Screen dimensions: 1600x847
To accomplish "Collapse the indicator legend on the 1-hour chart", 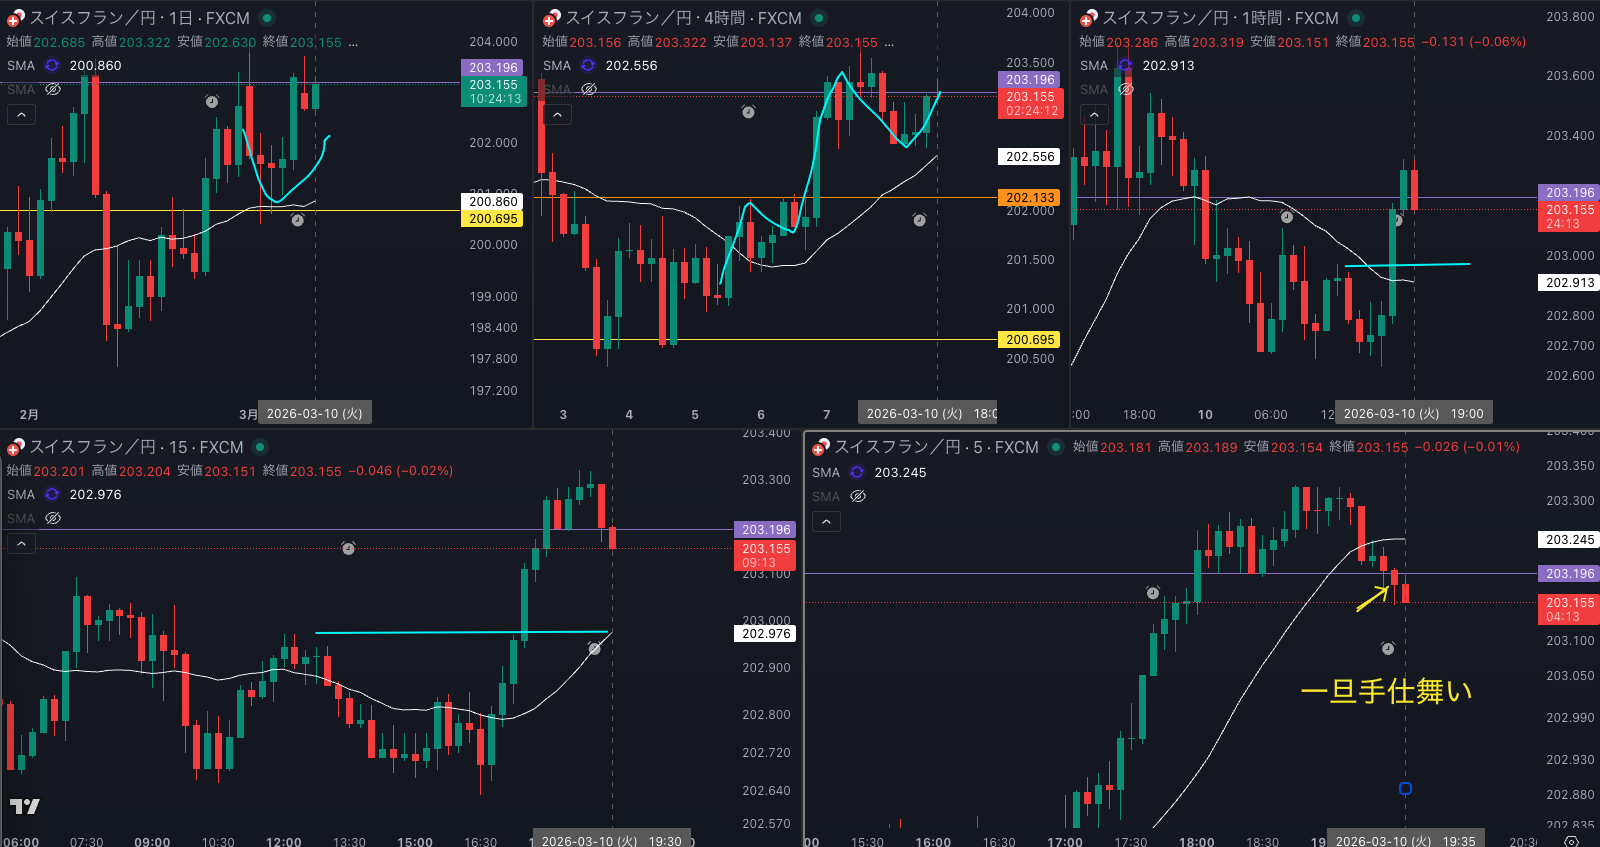I will 1094,115.
